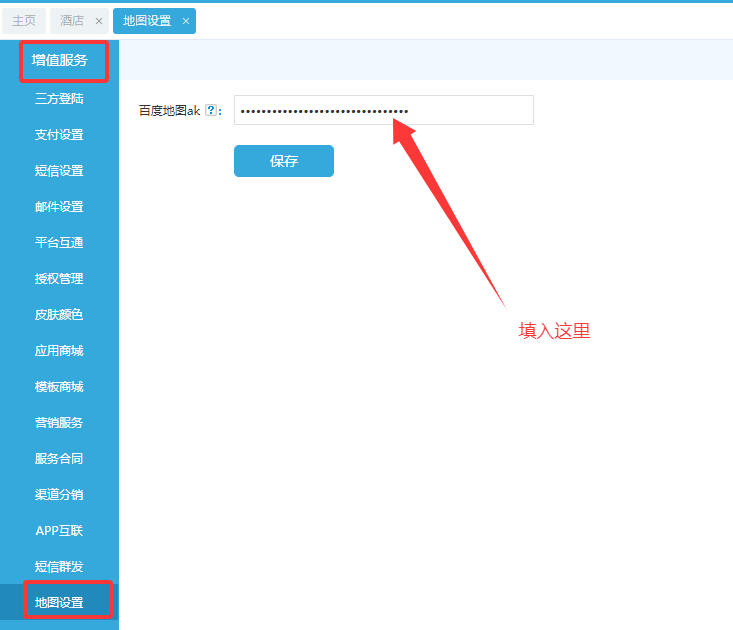The height and width of the screenshot is (630, 733).
Task: Open the 平台互通 sidebar item
Action: [59, 243]
